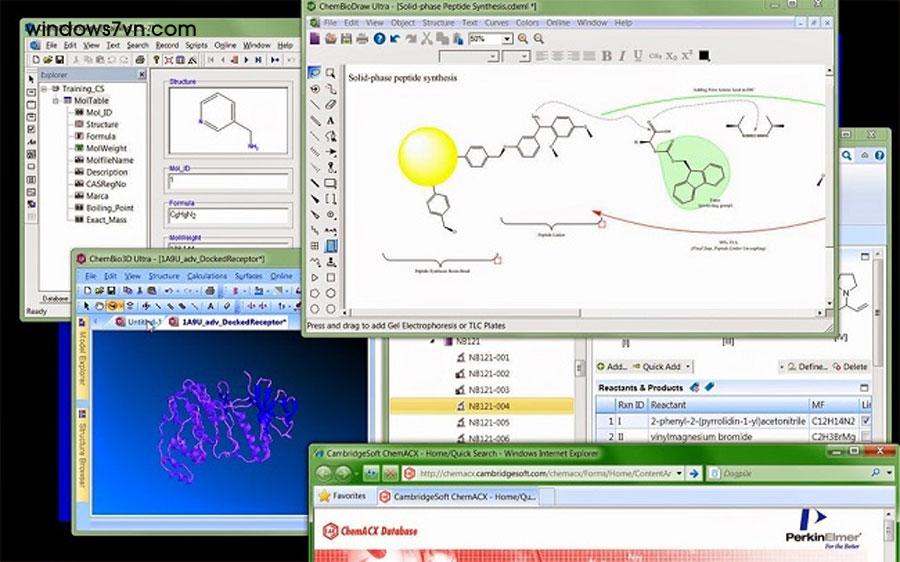The image size is (900, 562).
Task: Click the New document icon in ChemFinder toolbar
Action: (x=36, y=60)
